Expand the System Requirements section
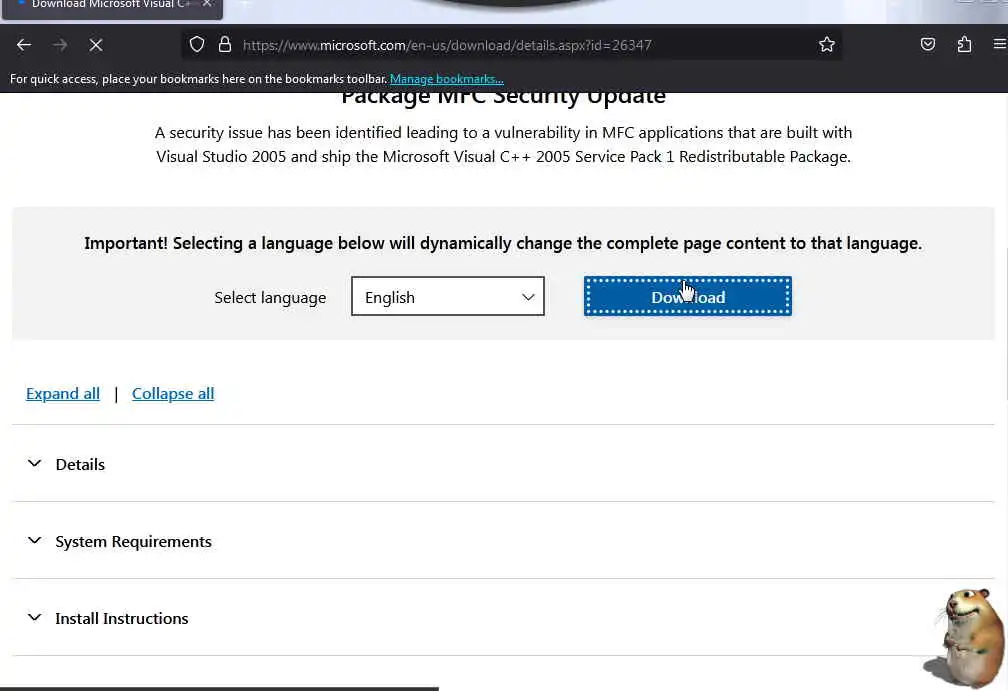The image size is (1008, 691). click(503, 541)
